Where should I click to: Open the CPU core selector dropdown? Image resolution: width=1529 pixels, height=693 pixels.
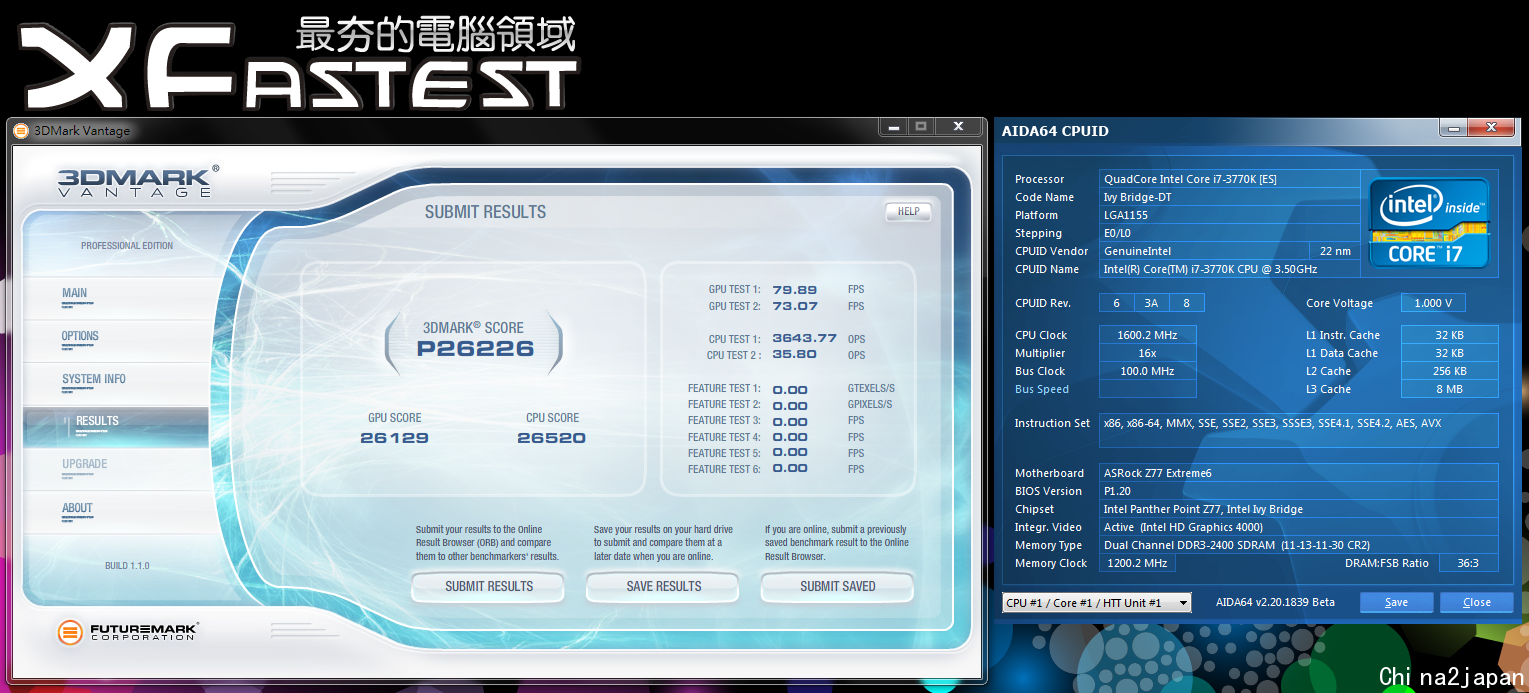point(1096,603)
